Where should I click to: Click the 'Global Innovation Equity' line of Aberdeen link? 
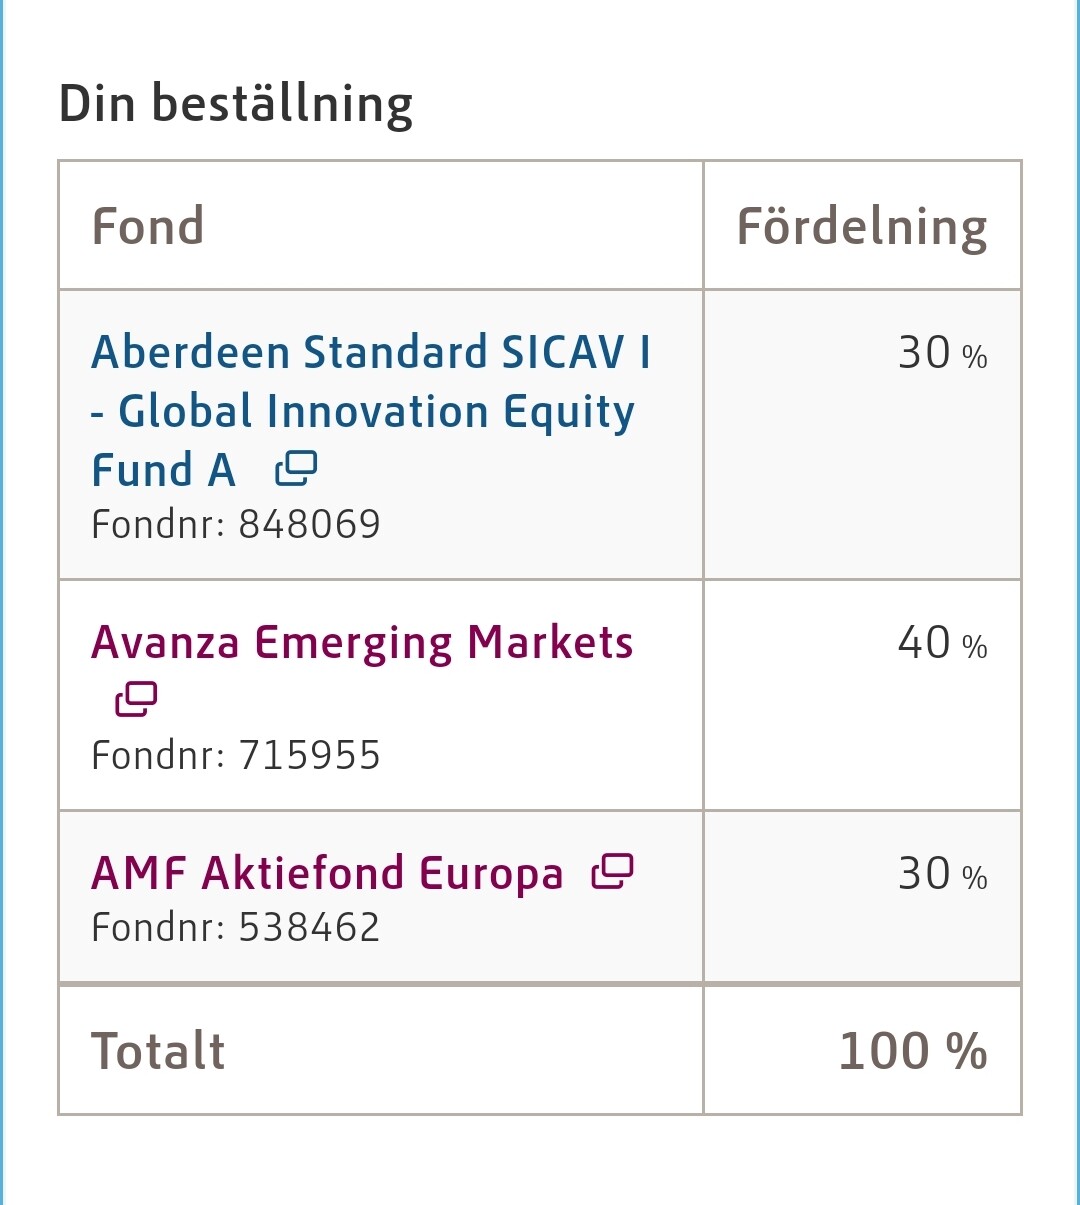(x=376, y=412)
